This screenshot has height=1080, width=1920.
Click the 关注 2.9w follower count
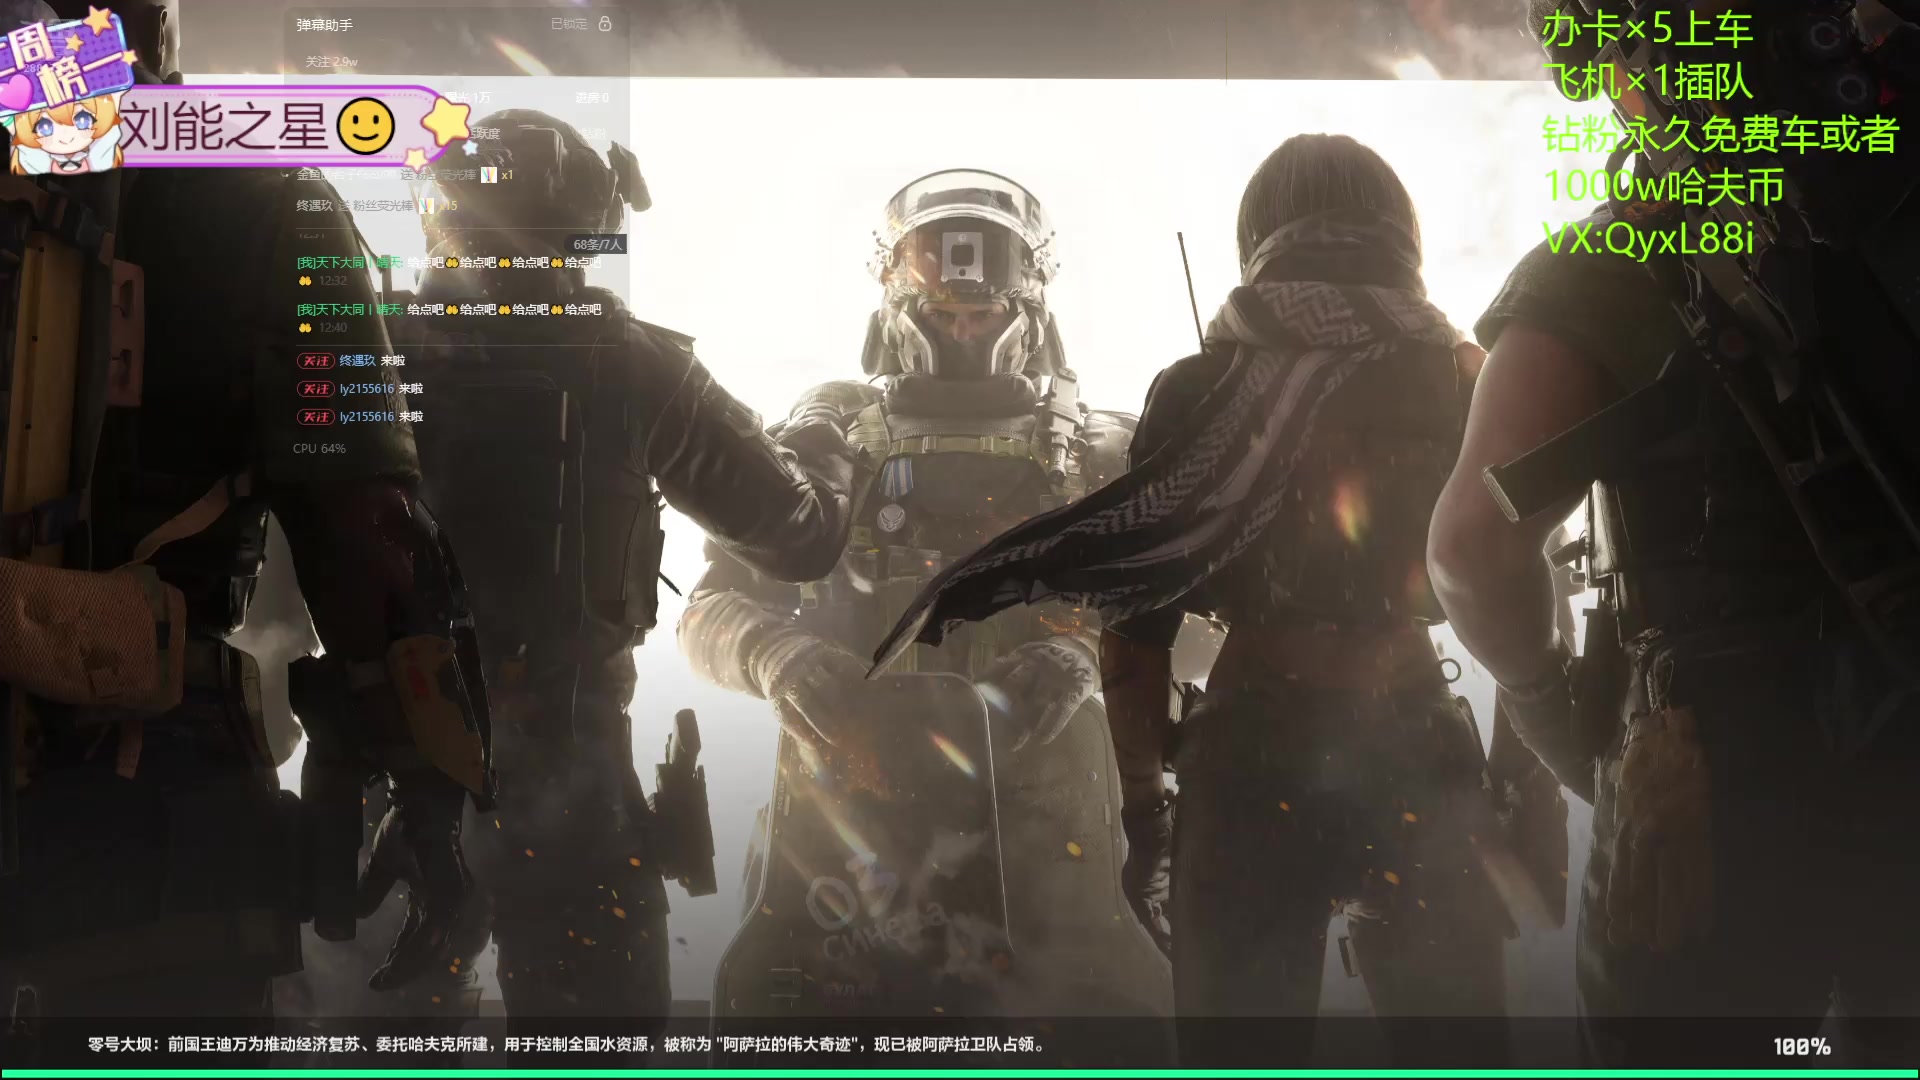coord(331,62)
